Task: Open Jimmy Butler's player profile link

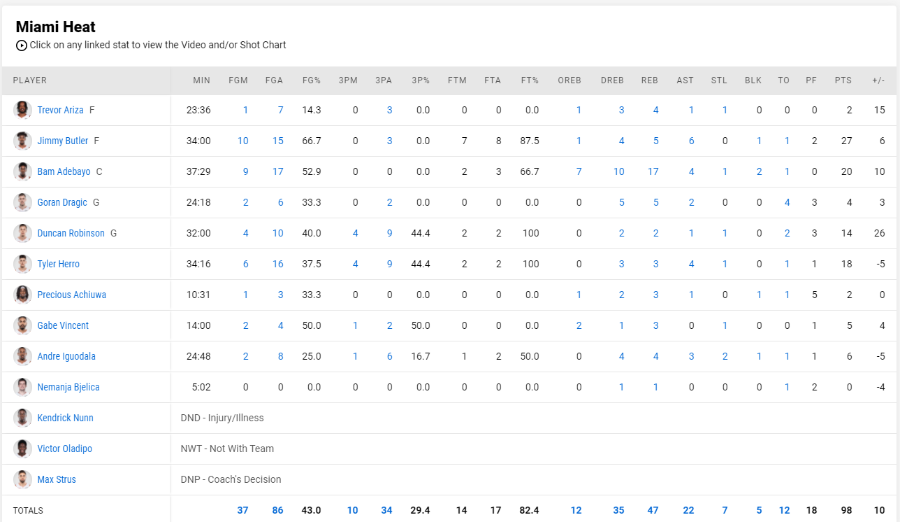Action: click(x=63, y=141)
